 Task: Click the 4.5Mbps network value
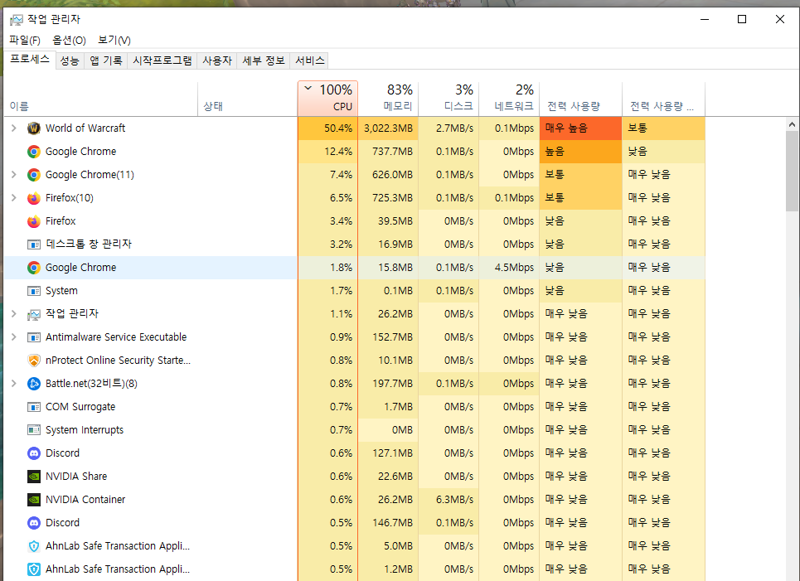pyautogui.click(x=514, y=267)
